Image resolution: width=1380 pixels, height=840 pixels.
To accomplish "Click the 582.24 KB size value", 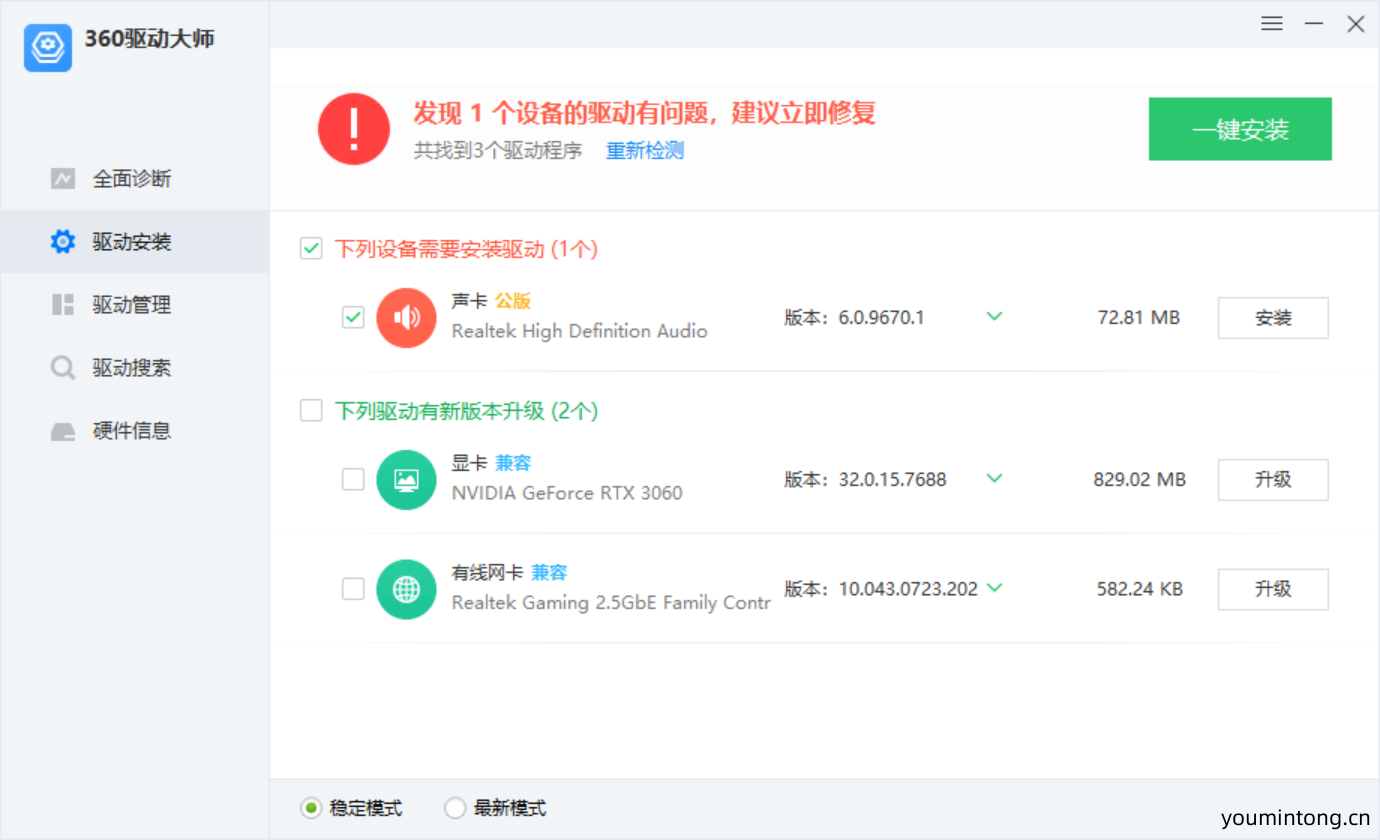I will click(x=1140, y=589).
